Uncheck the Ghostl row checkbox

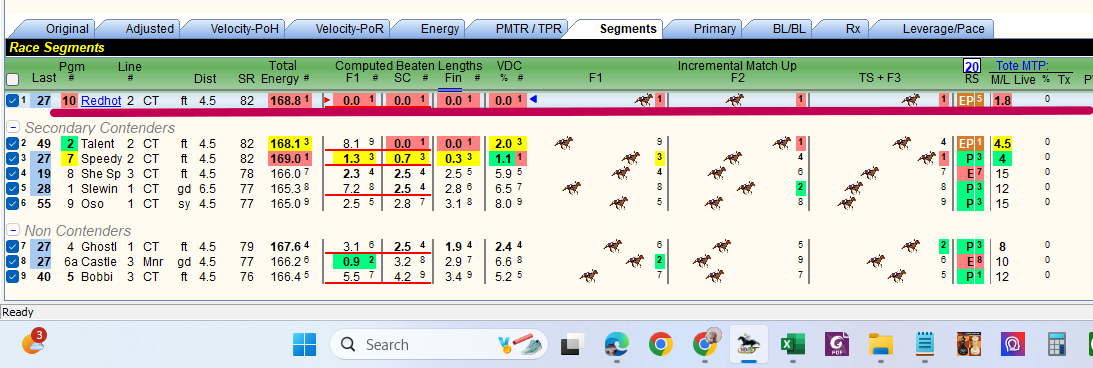pyautogui.click(x=12, y=246)
